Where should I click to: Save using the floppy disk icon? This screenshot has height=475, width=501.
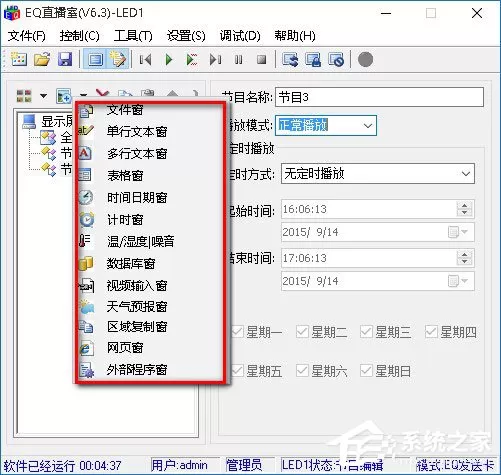(x=65, y=59)
